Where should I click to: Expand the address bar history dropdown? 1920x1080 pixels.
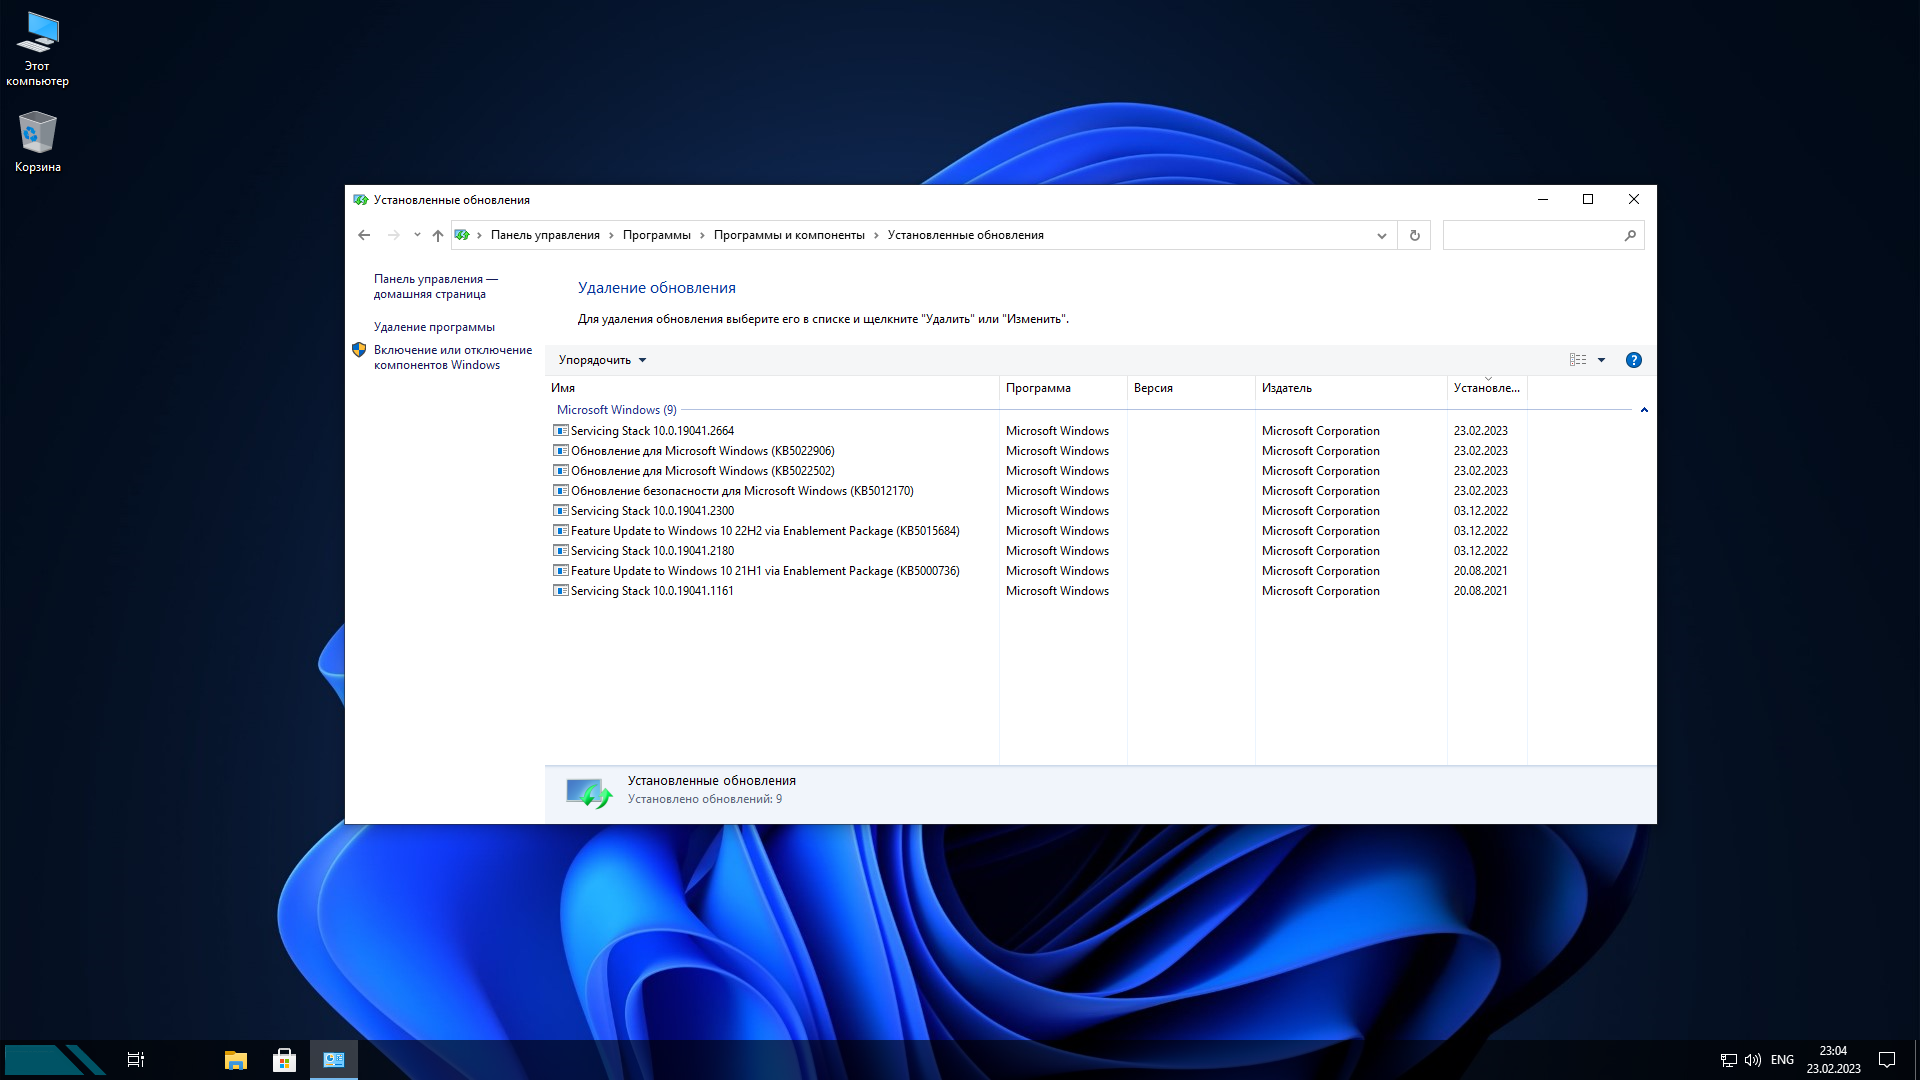click(x=1381, y=235)
